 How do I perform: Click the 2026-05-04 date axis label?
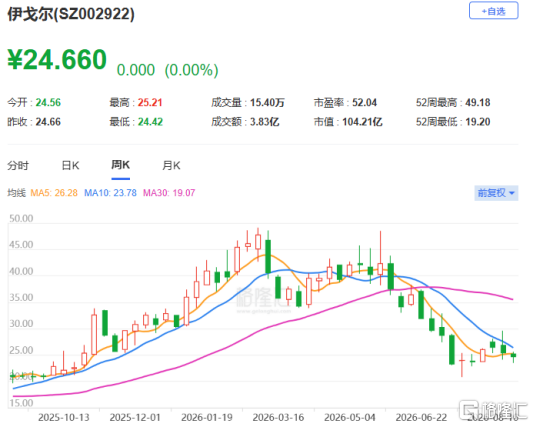pyautogui.click(x=350, y=417)
